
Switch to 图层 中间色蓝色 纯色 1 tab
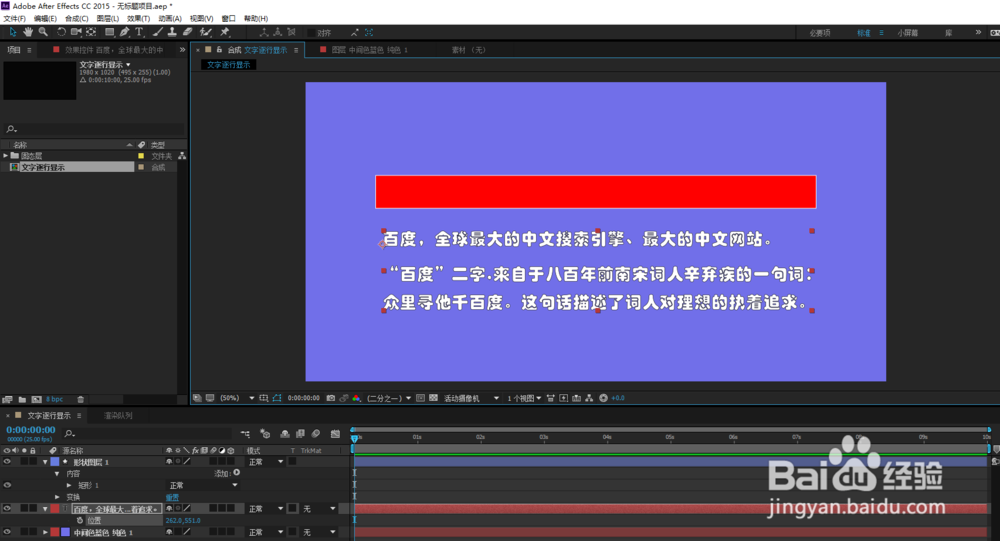(369, 50)
